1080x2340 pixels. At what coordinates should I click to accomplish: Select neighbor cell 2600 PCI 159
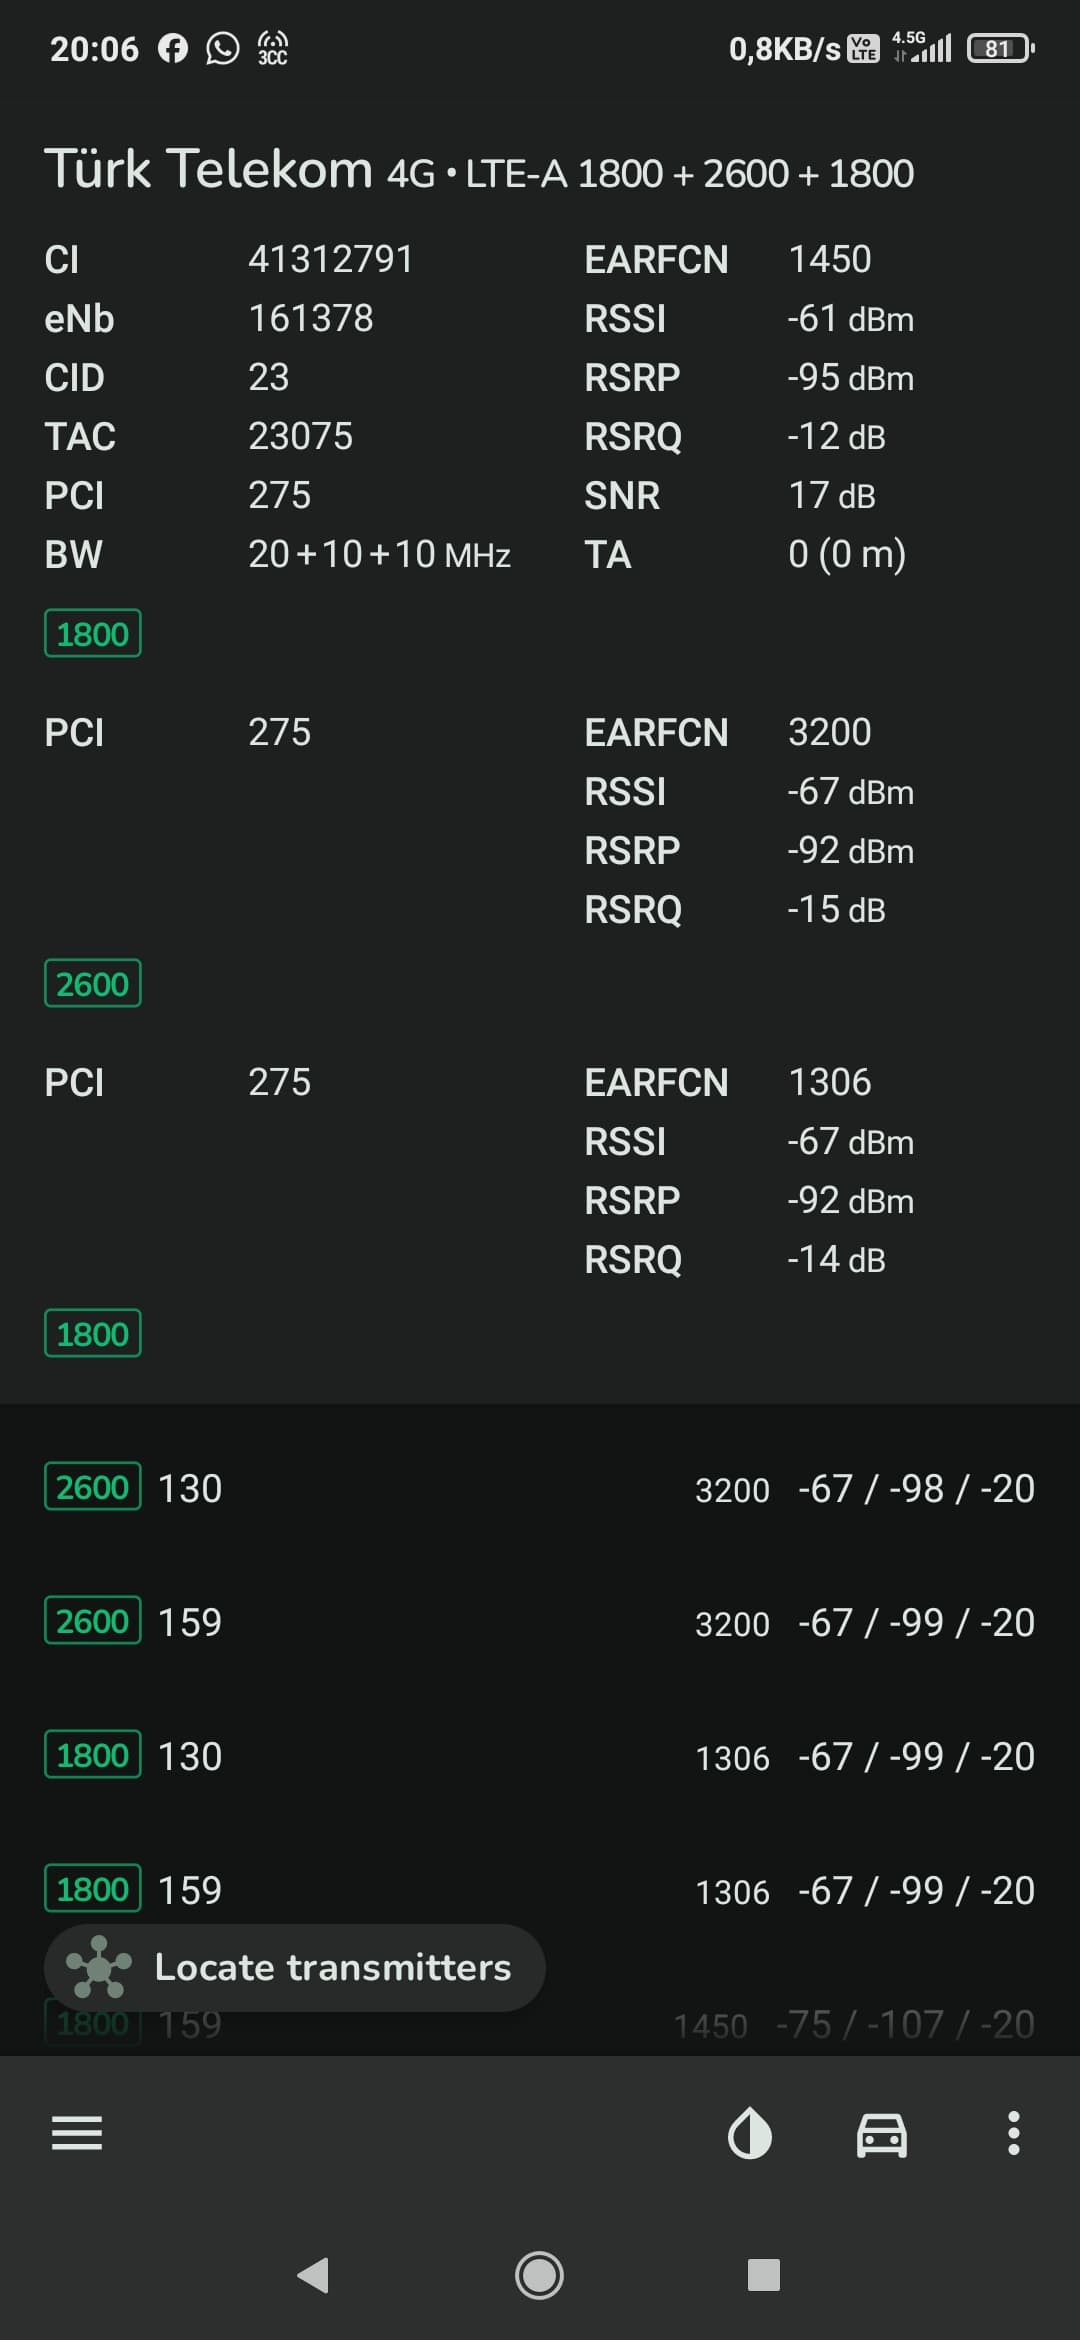[x=540, y=1622]
